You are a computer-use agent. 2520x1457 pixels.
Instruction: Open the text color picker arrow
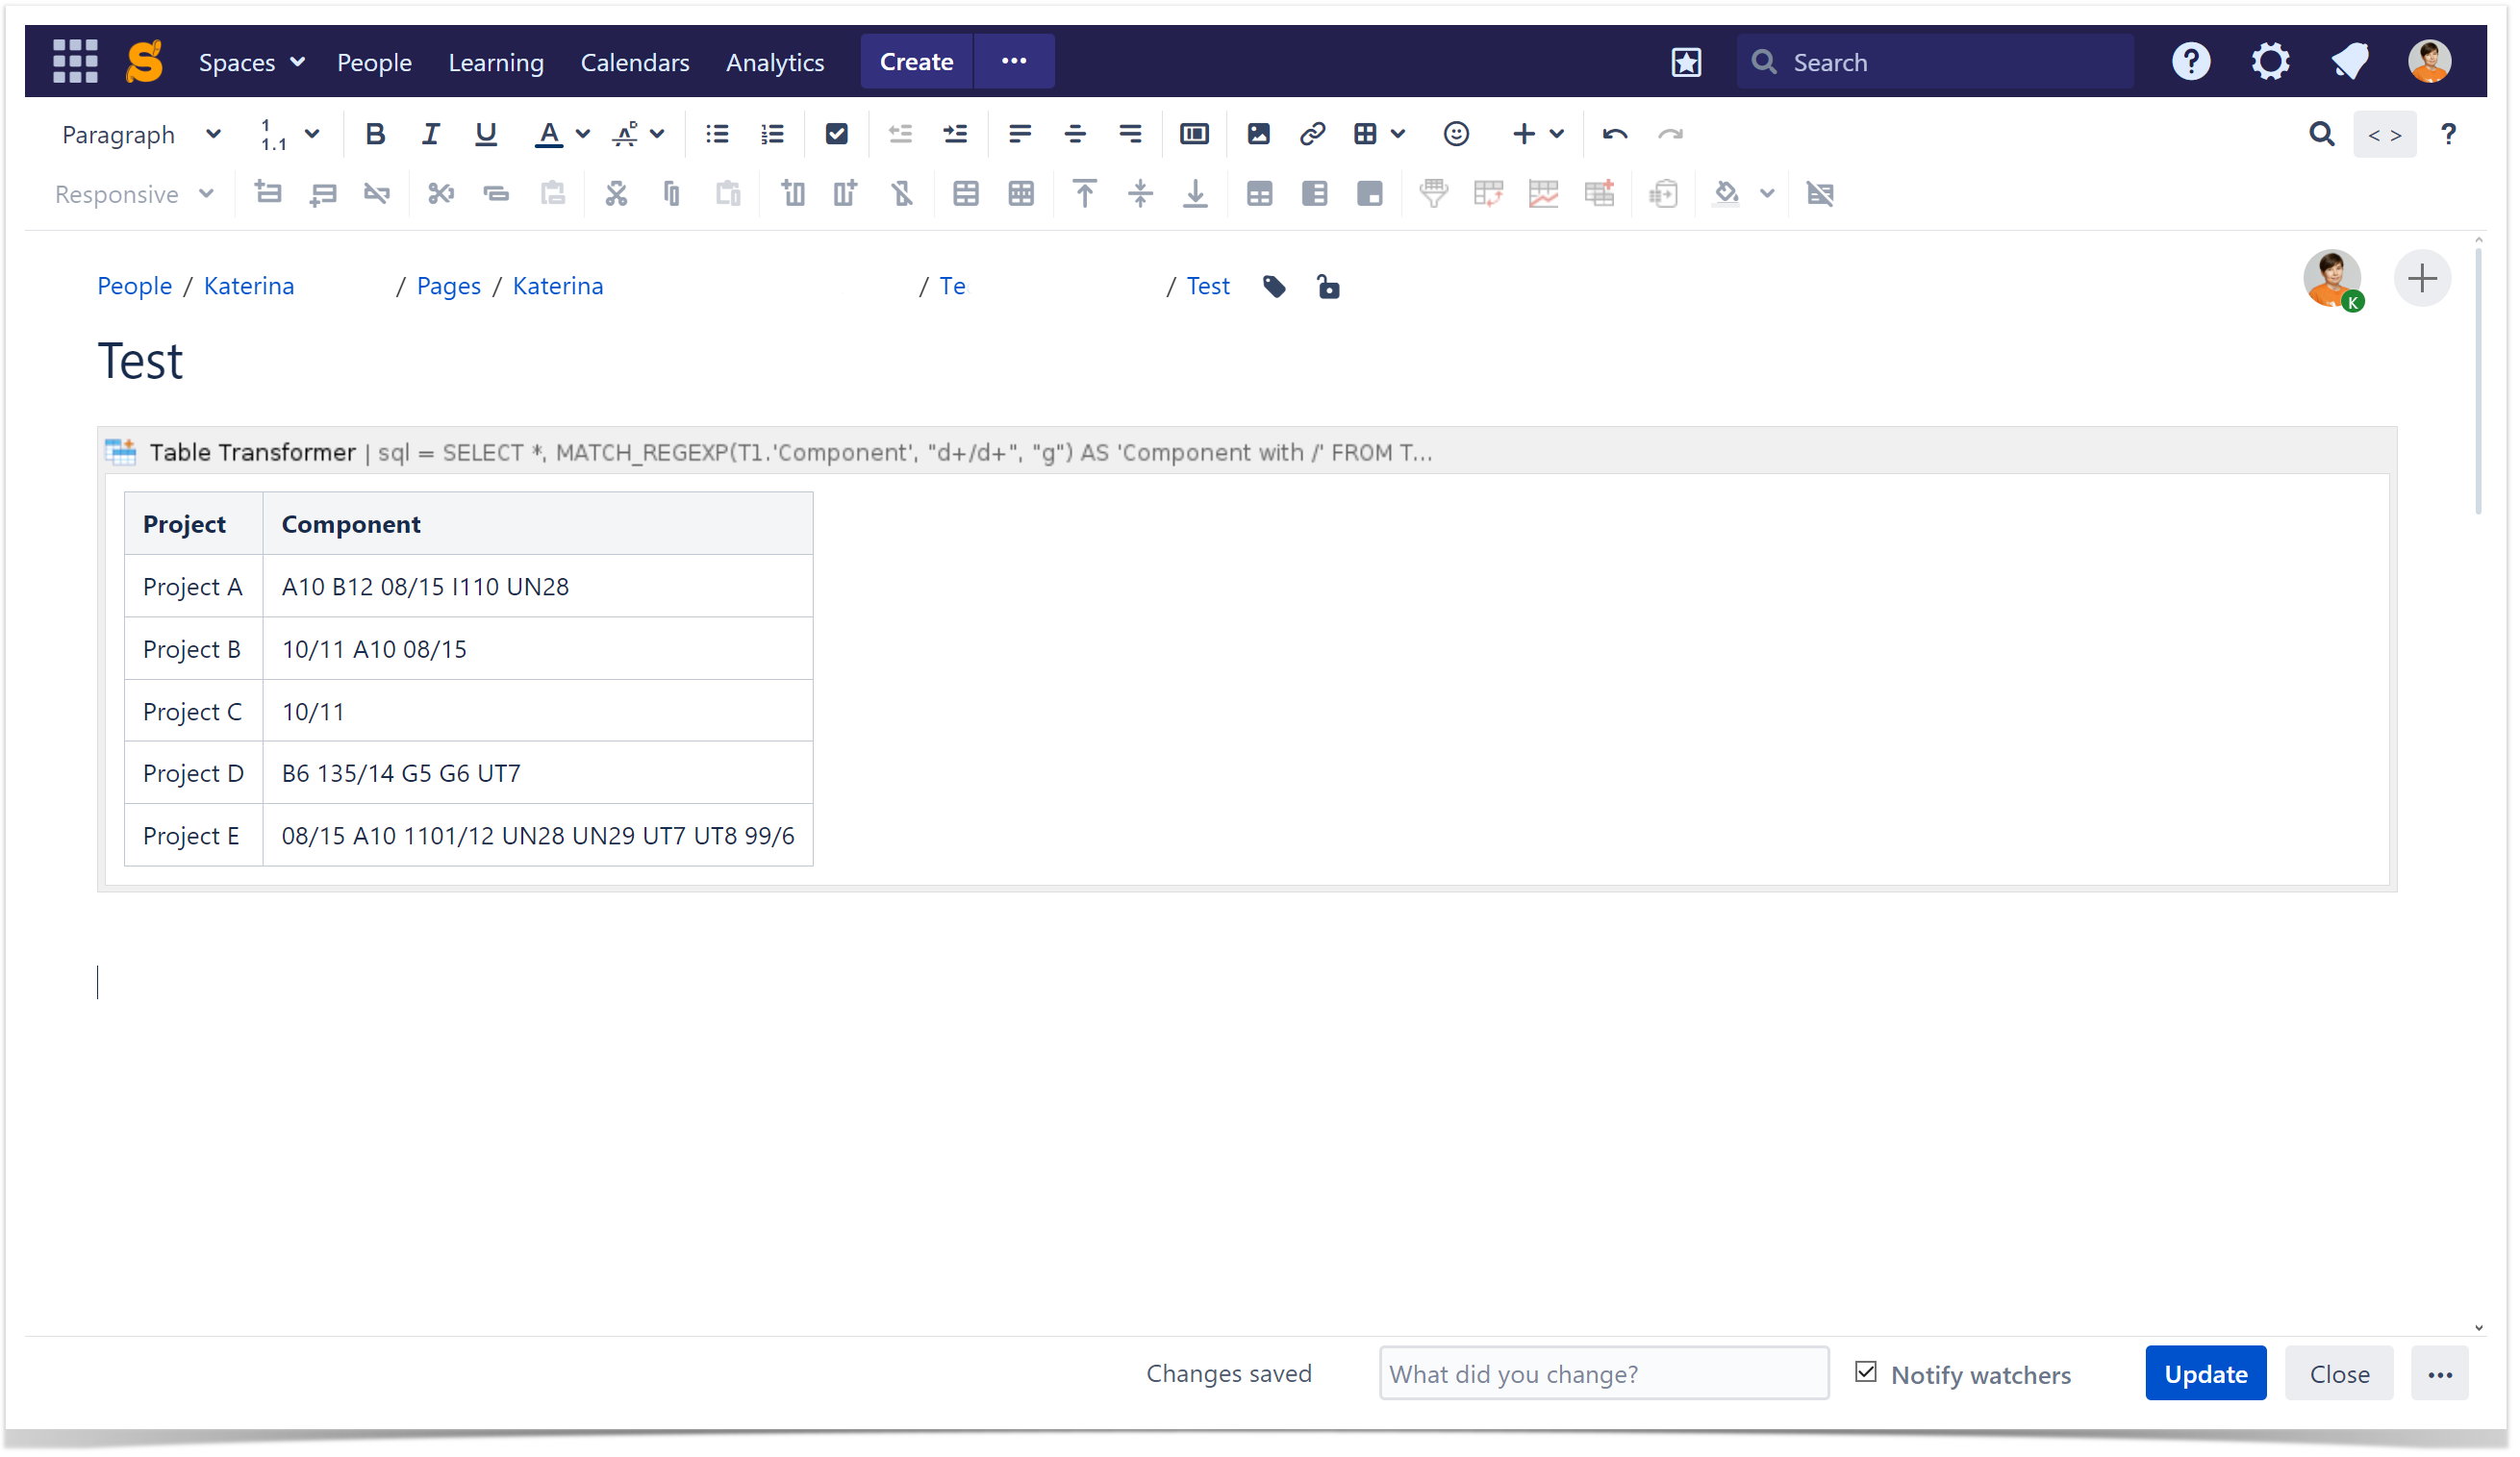583,134
